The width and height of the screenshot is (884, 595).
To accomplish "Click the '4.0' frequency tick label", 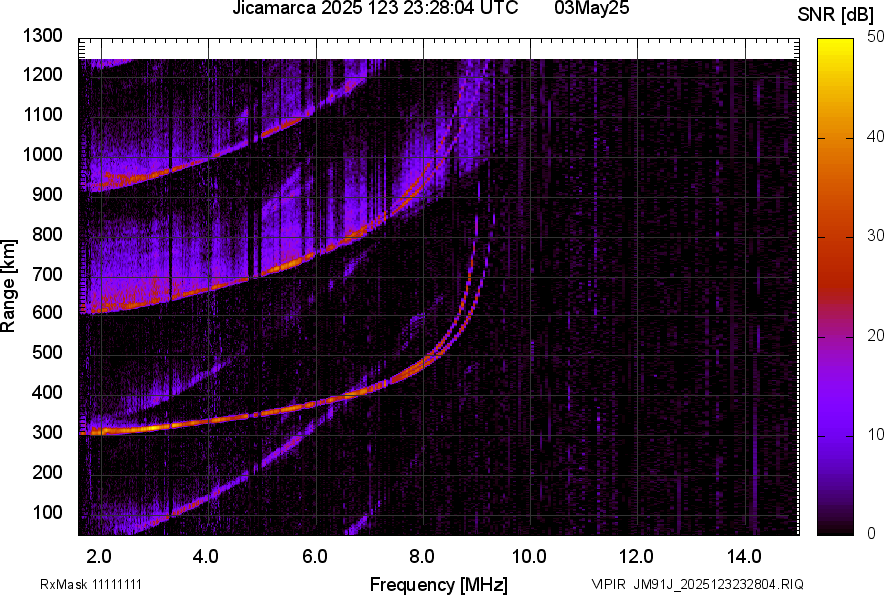I will coord(206,557).
